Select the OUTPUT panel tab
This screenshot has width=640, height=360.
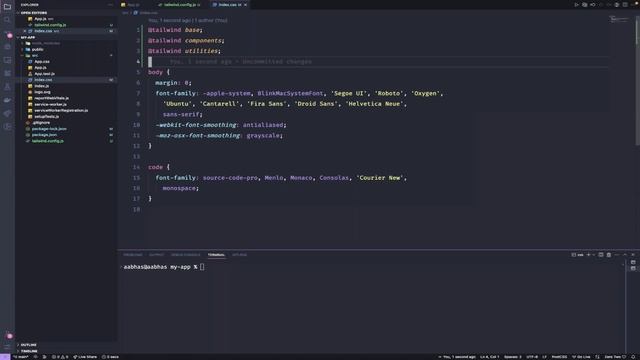pos(156,255)
